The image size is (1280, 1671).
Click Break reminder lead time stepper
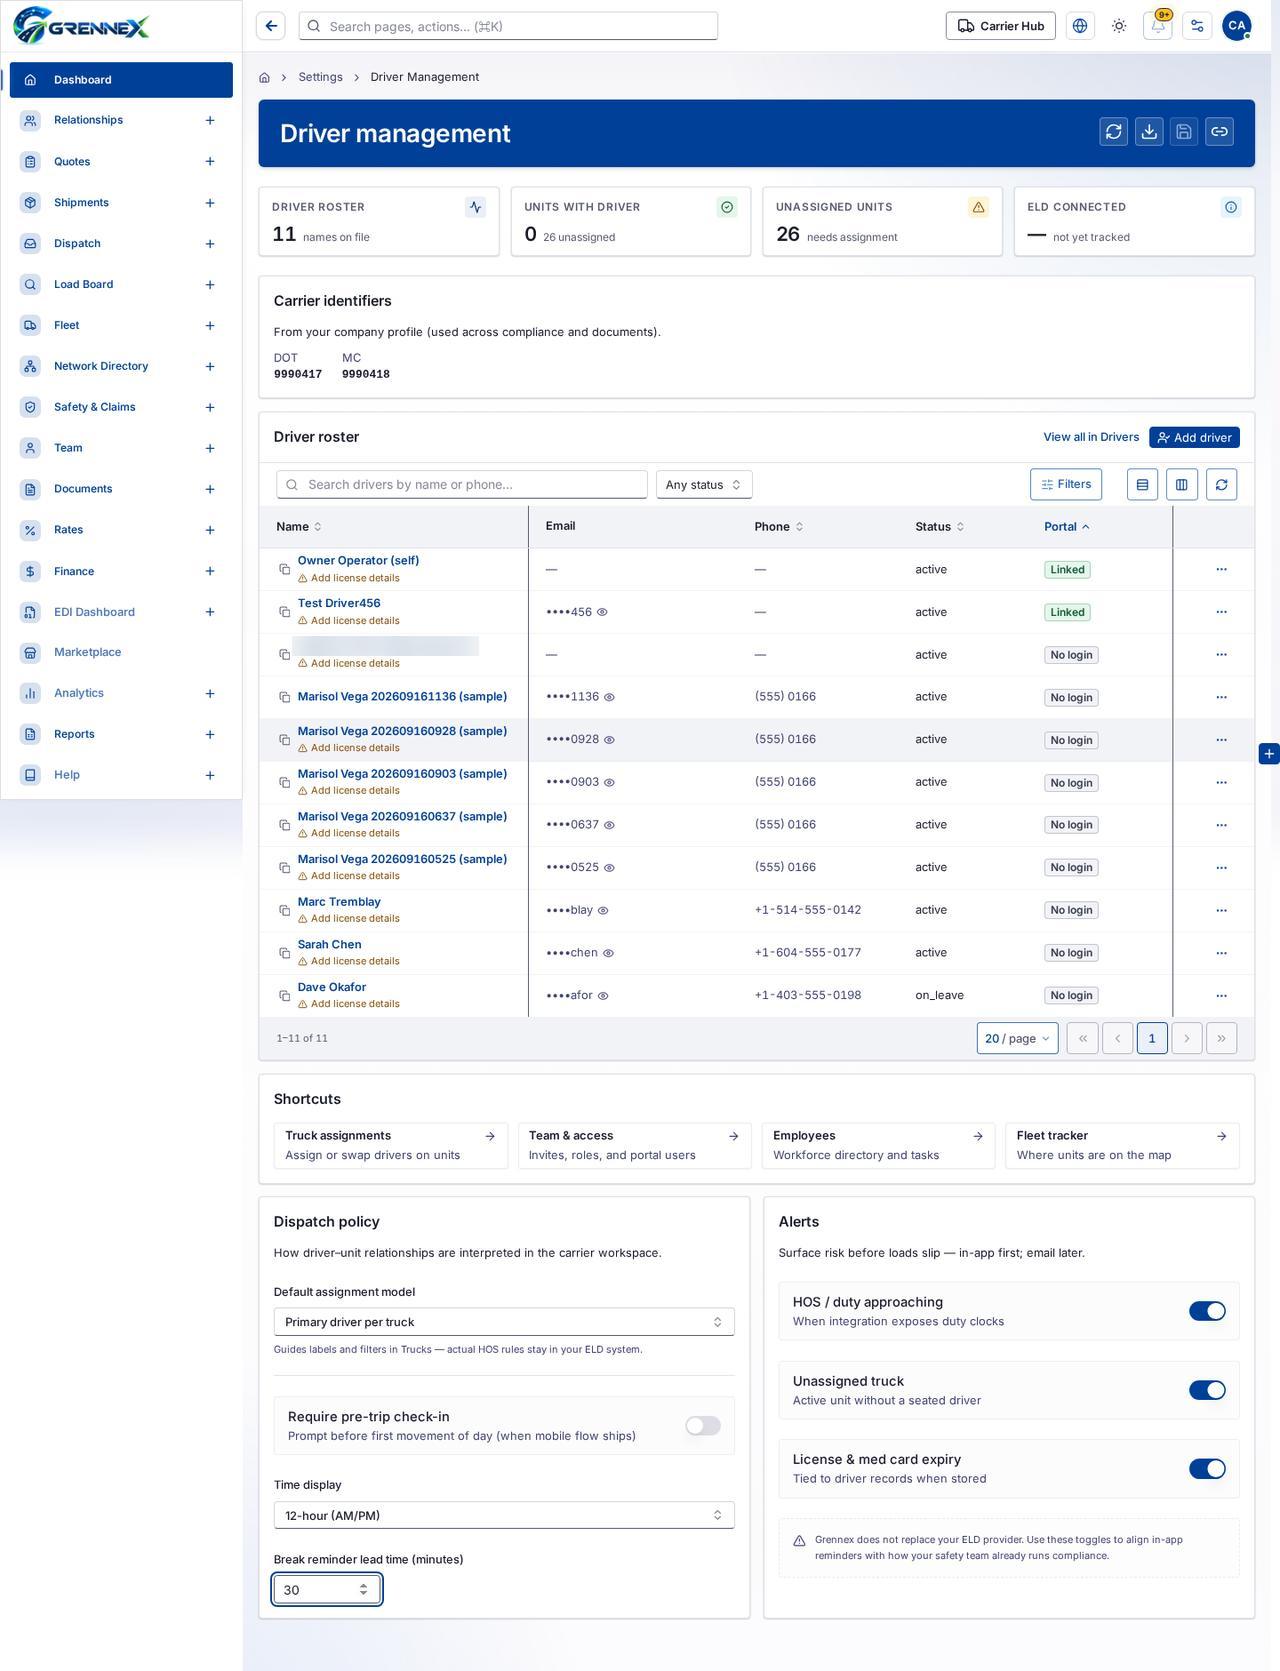(363, 1589)
